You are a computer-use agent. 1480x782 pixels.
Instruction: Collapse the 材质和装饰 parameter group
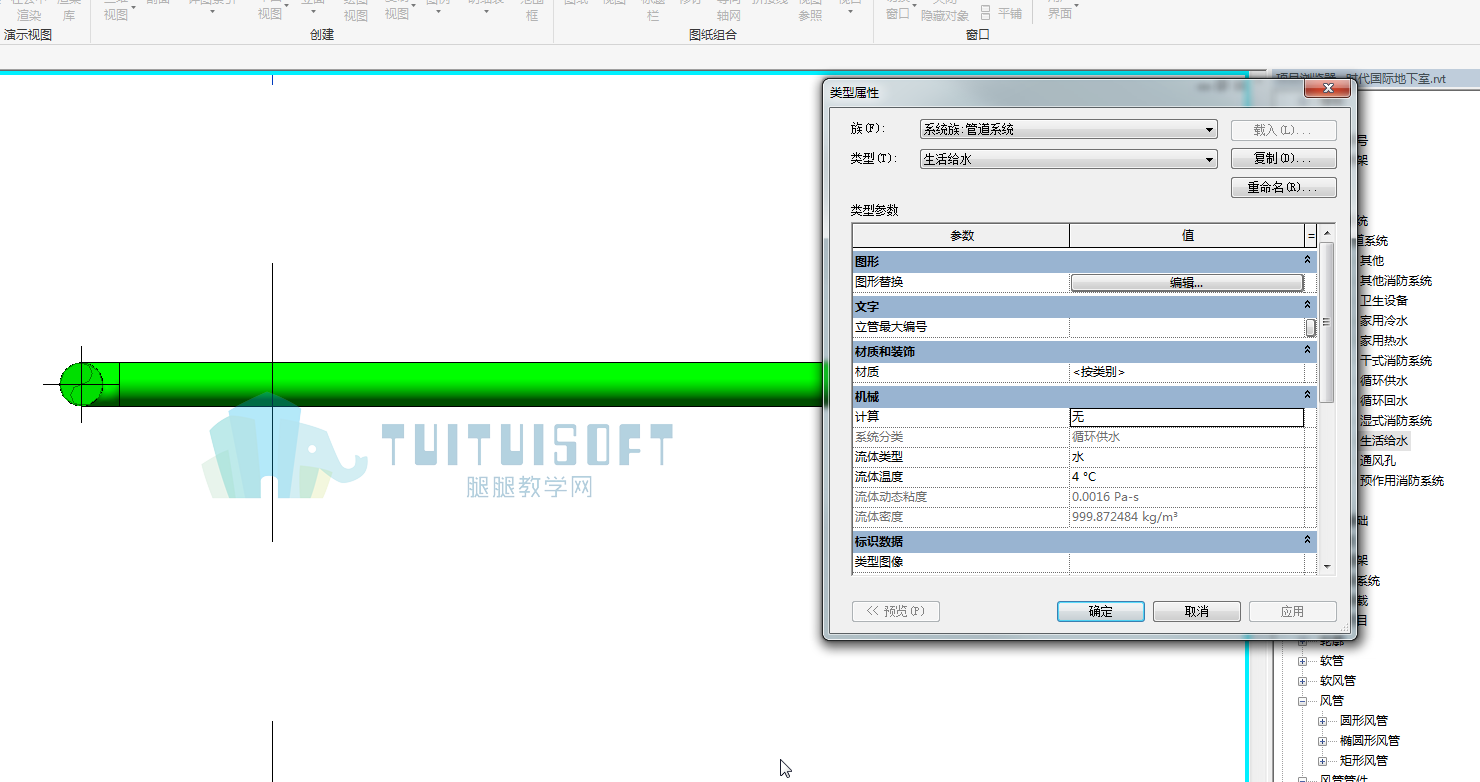click(1307, 350)
